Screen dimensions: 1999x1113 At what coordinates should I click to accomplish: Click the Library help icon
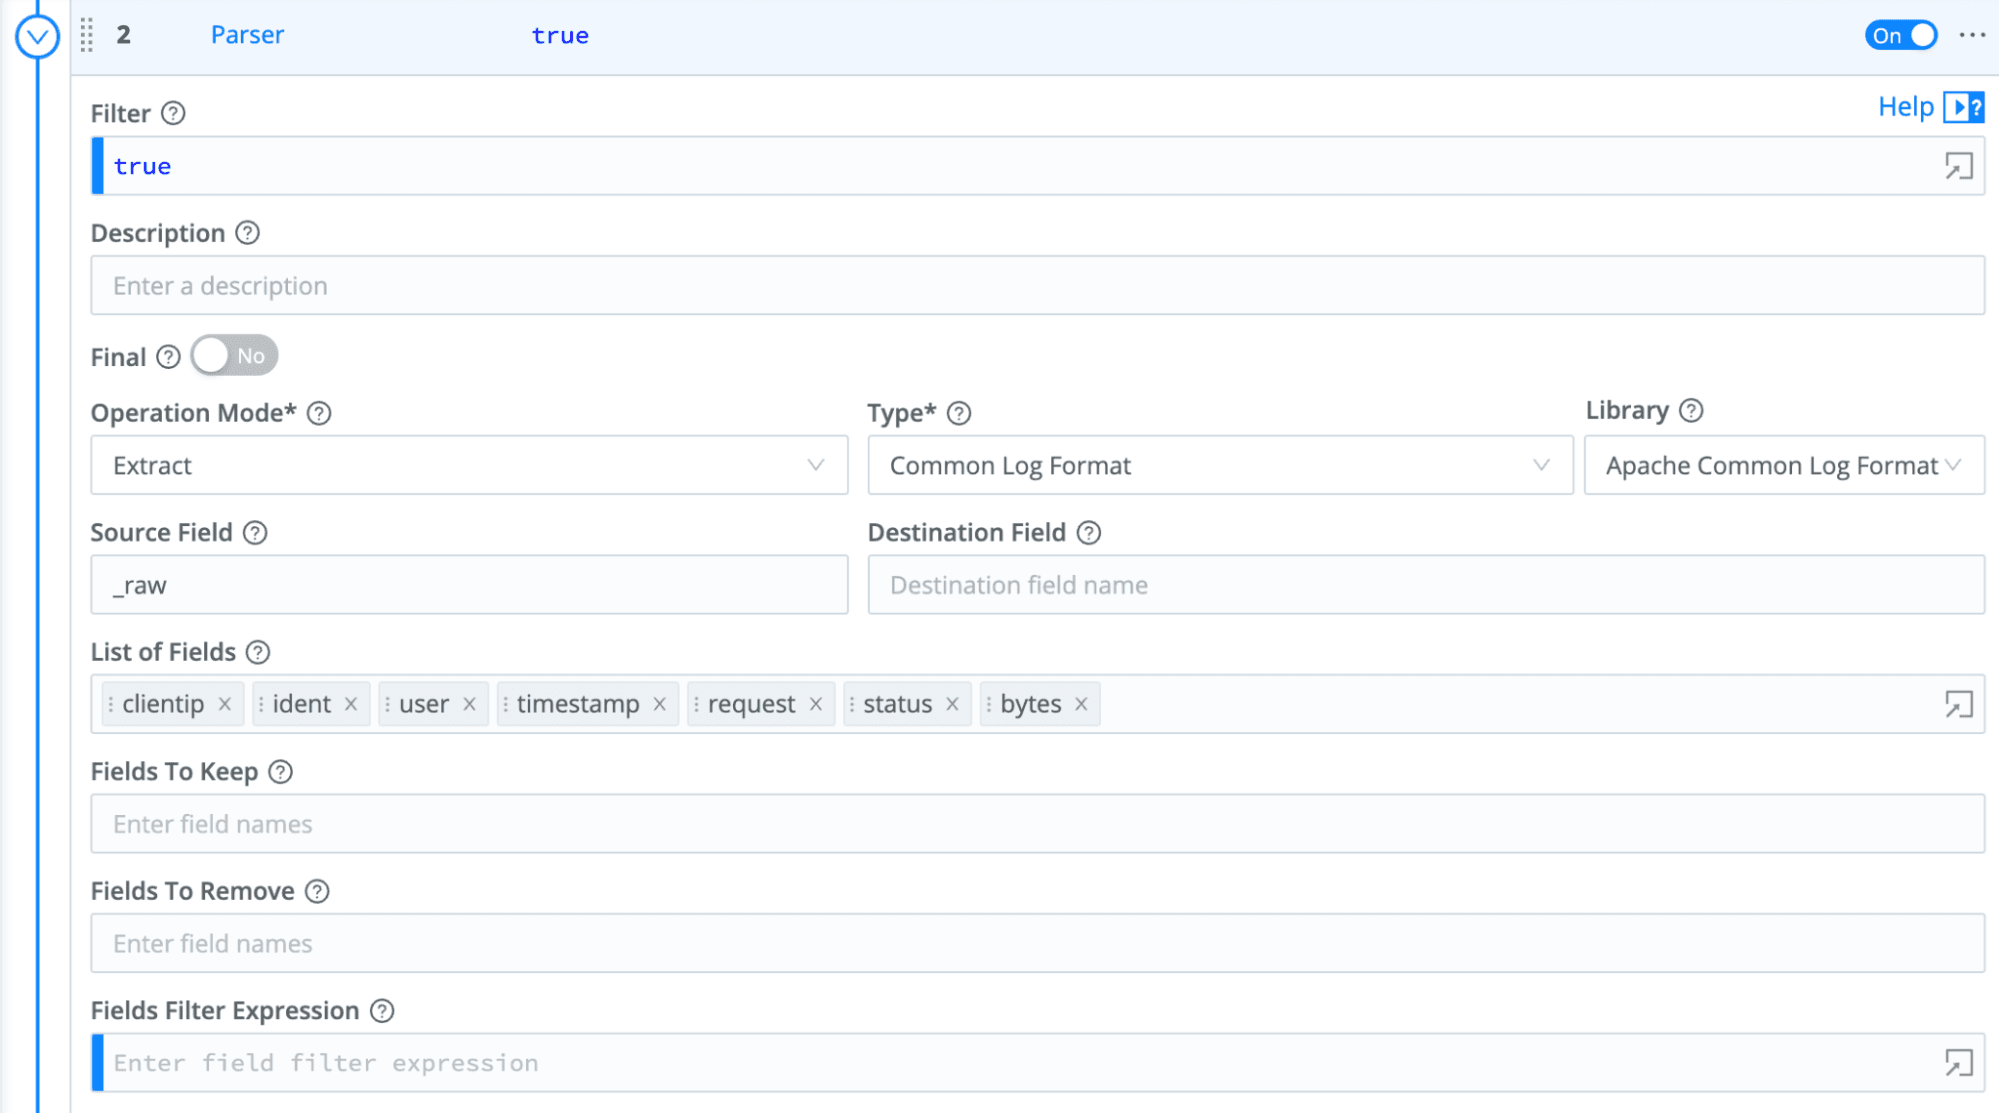click(1691, 411)
